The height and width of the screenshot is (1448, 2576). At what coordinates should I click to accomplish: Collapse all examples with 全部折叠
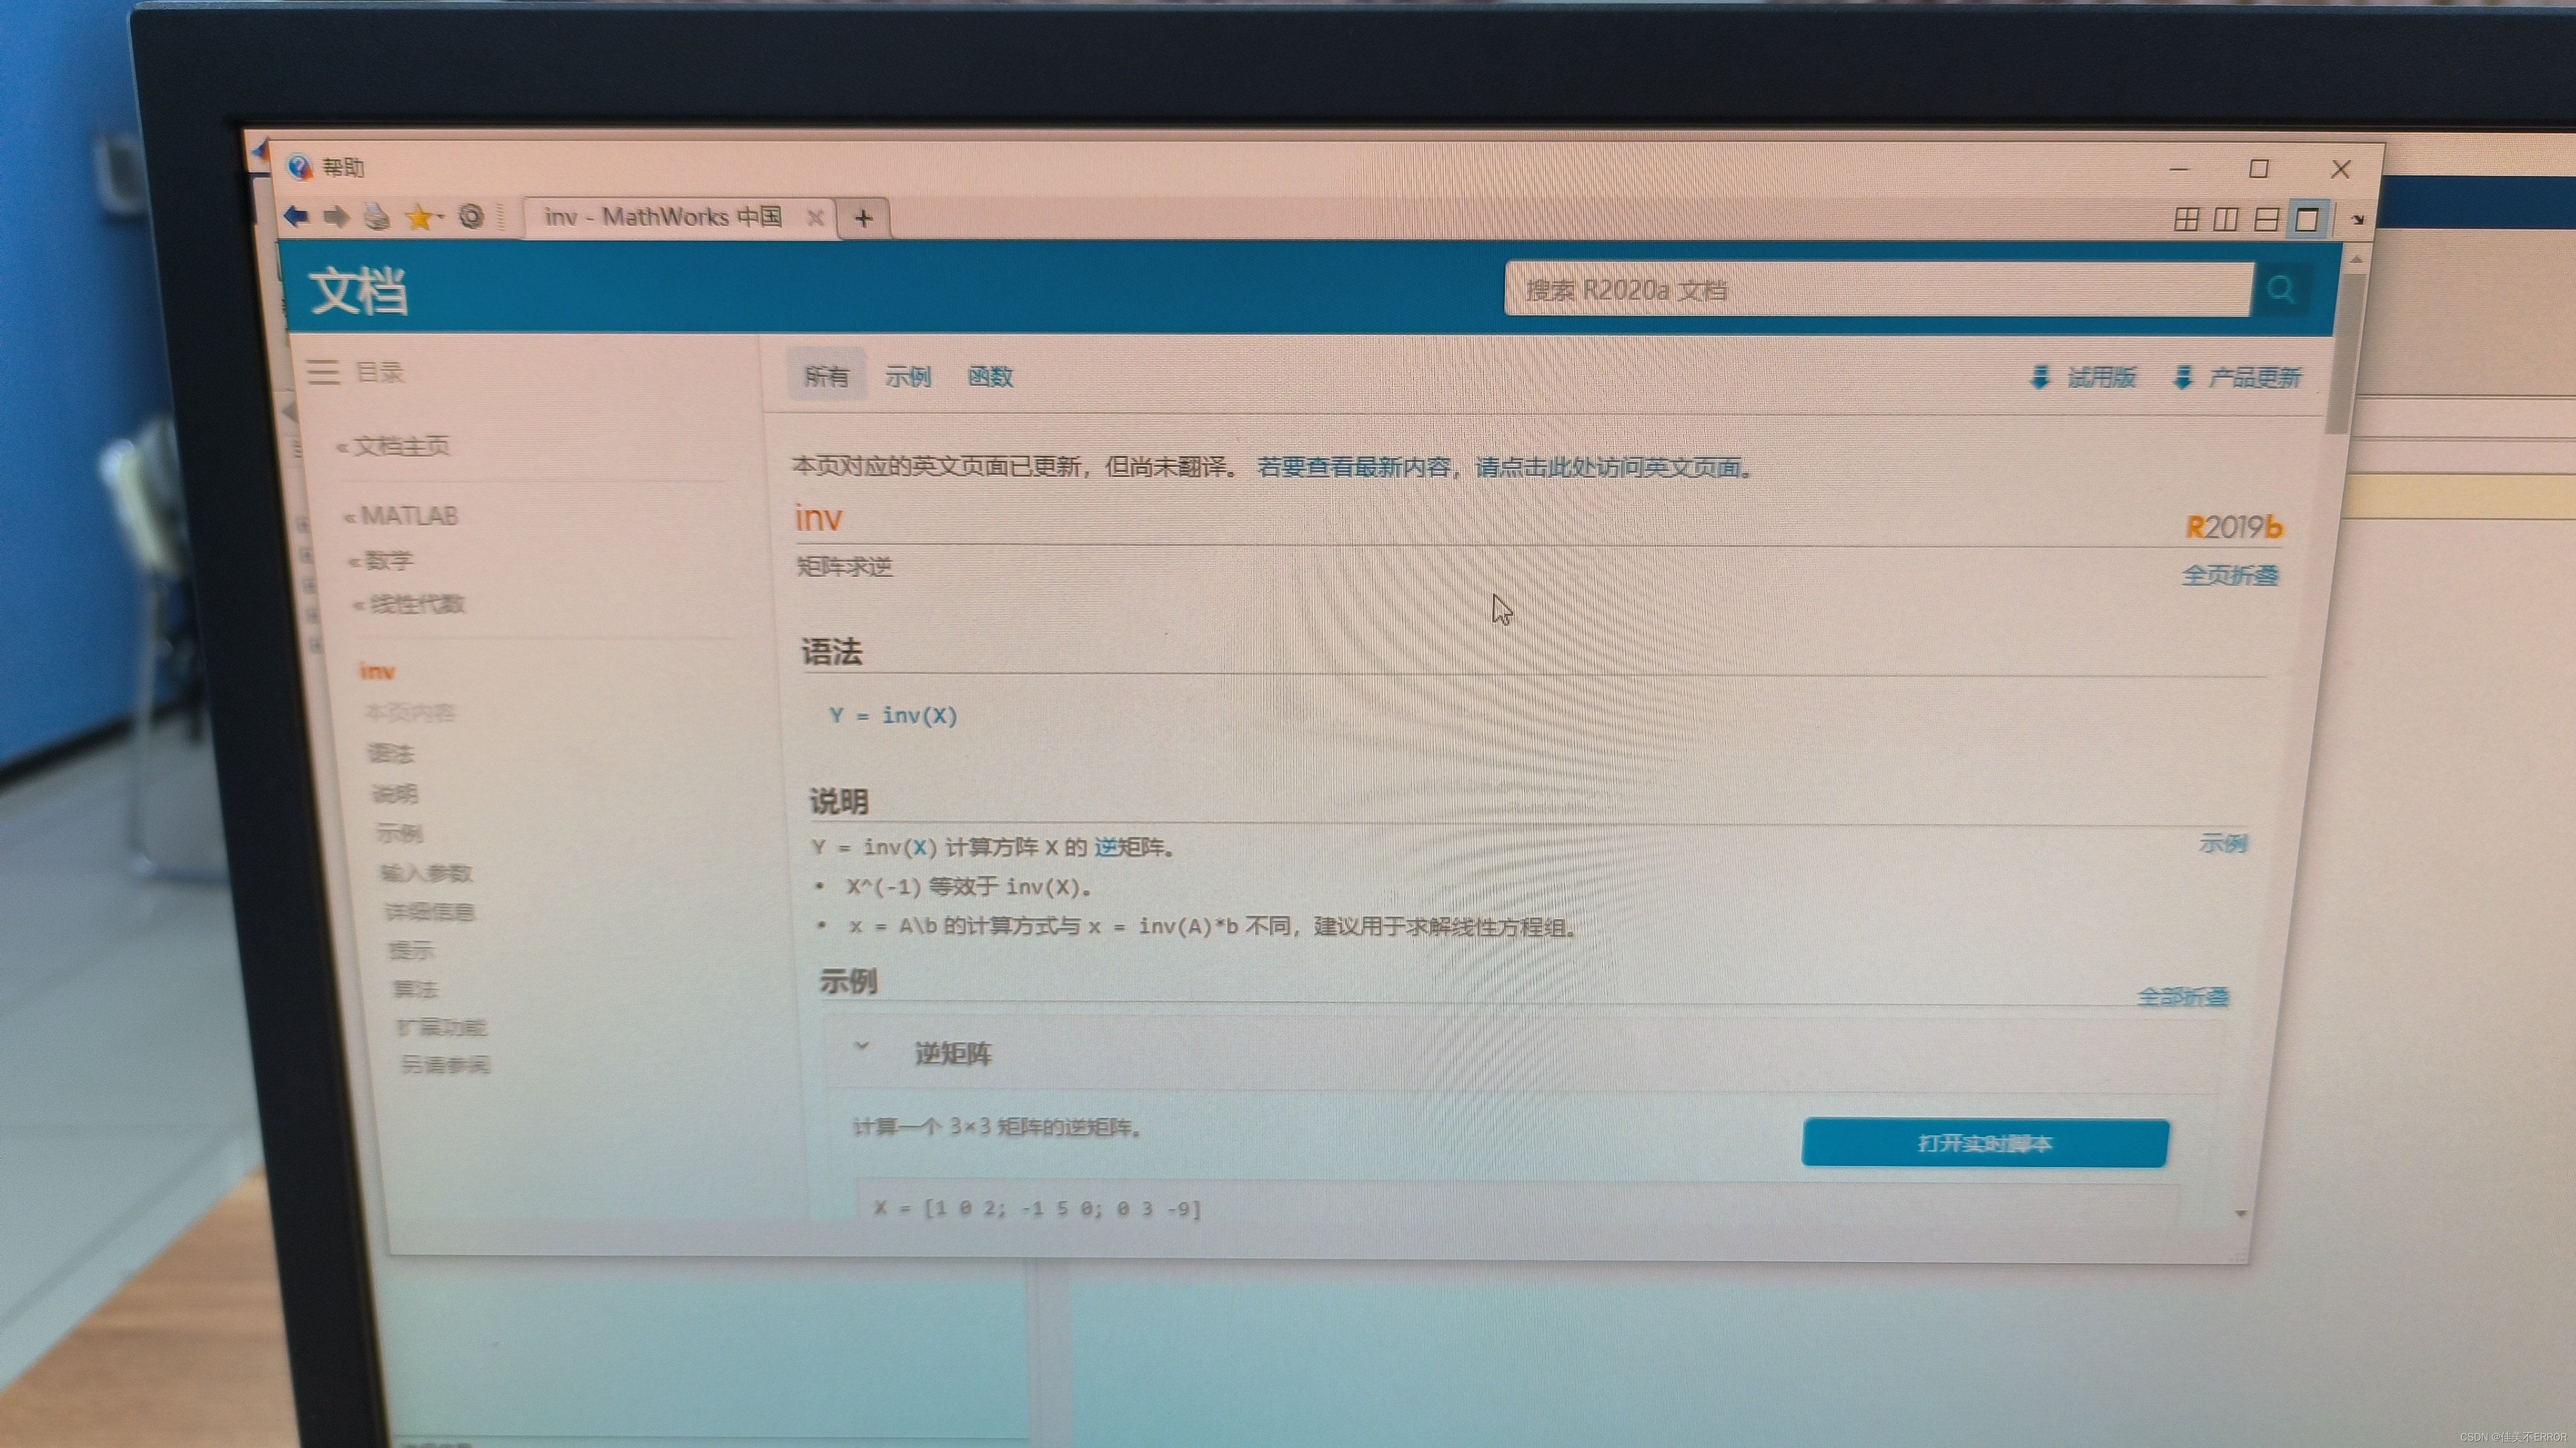pos(2183,996)
